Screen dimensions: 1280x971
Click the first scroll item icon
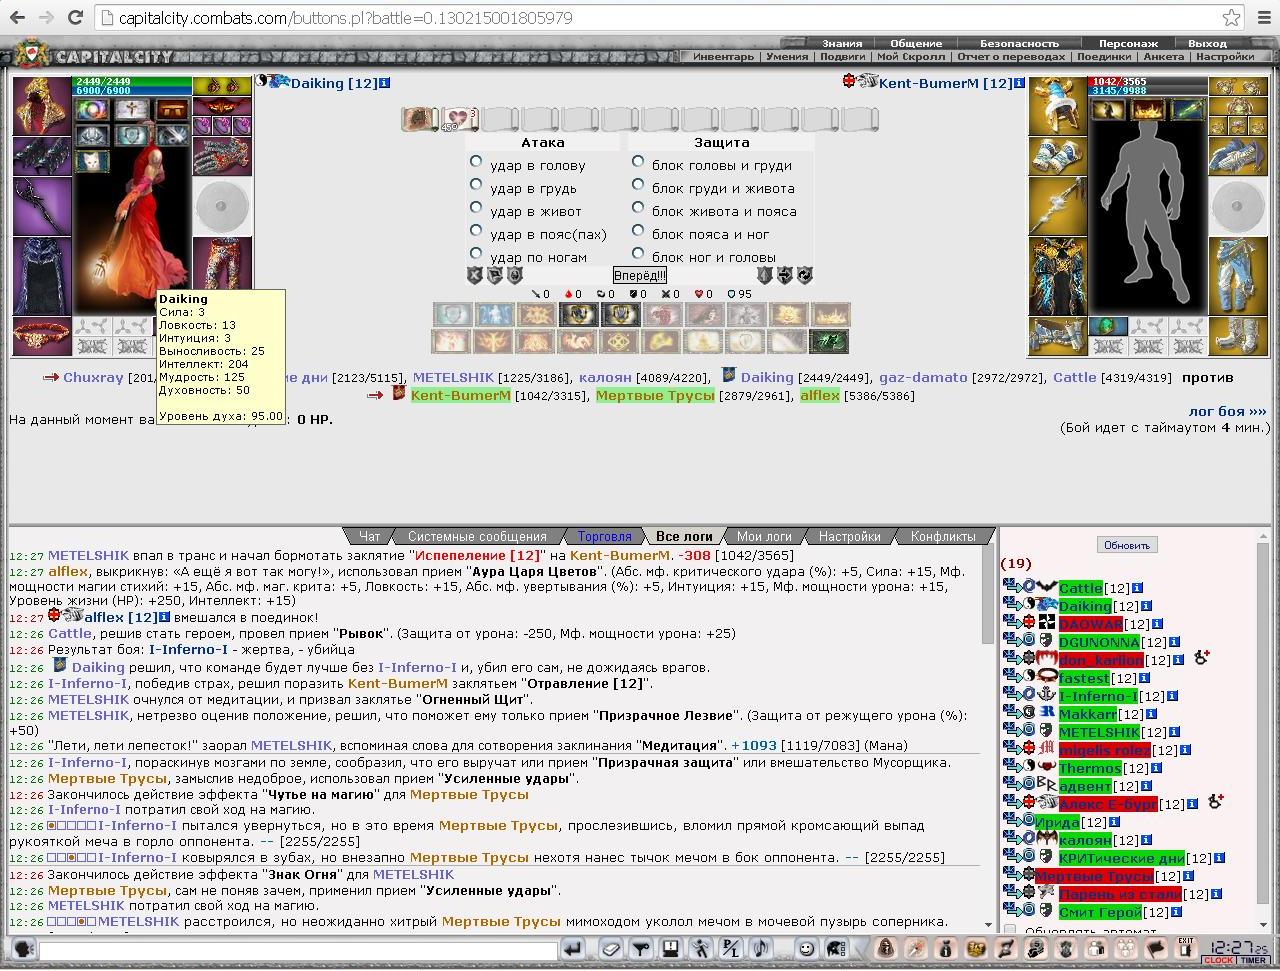tap(419, 120)
